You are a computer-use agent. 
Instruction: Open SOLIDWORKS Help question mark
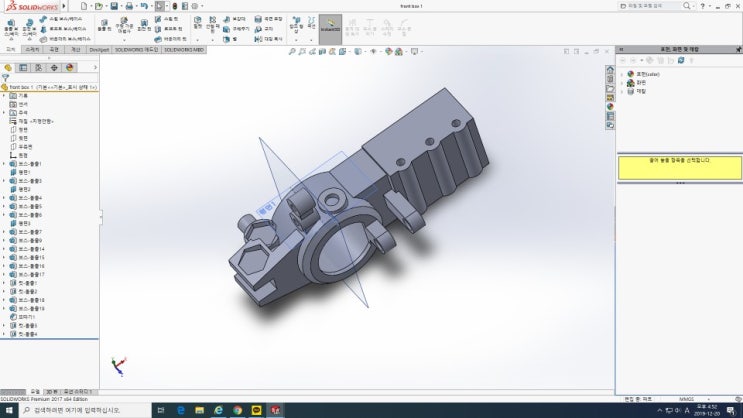[703, 6]
